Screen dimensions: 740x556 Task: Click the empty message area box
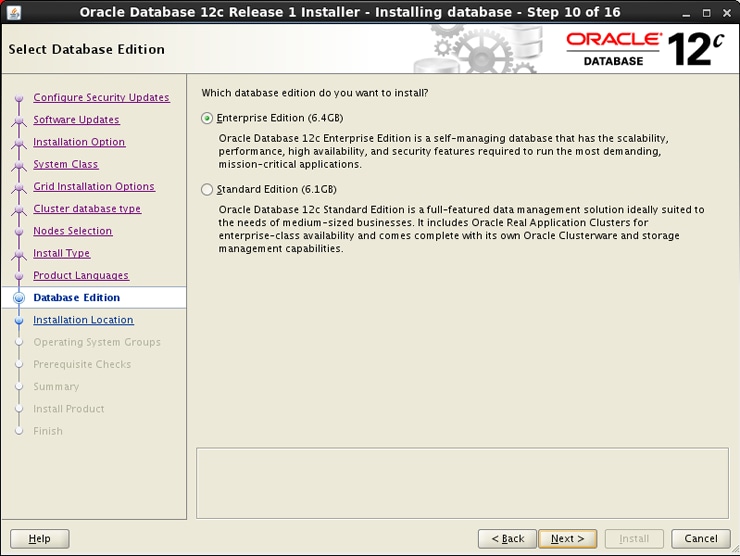(462, 483)
